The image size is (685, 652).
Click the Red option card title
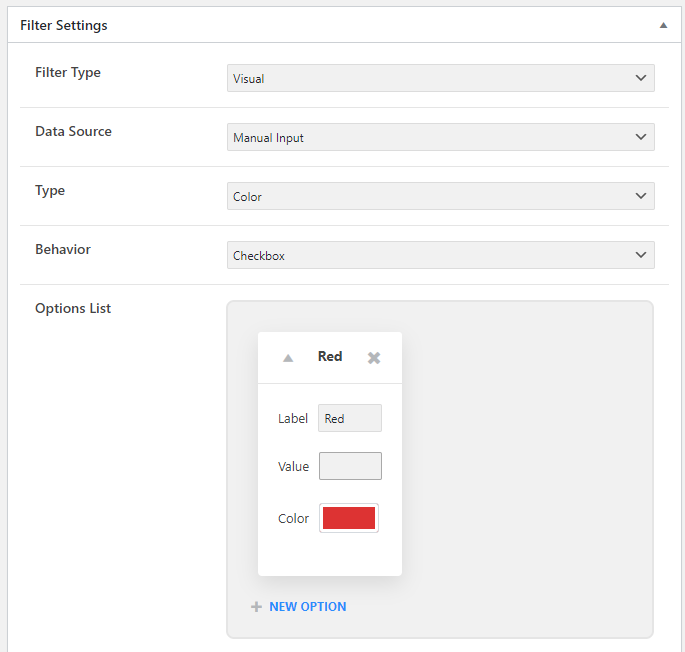click(330, 357)
